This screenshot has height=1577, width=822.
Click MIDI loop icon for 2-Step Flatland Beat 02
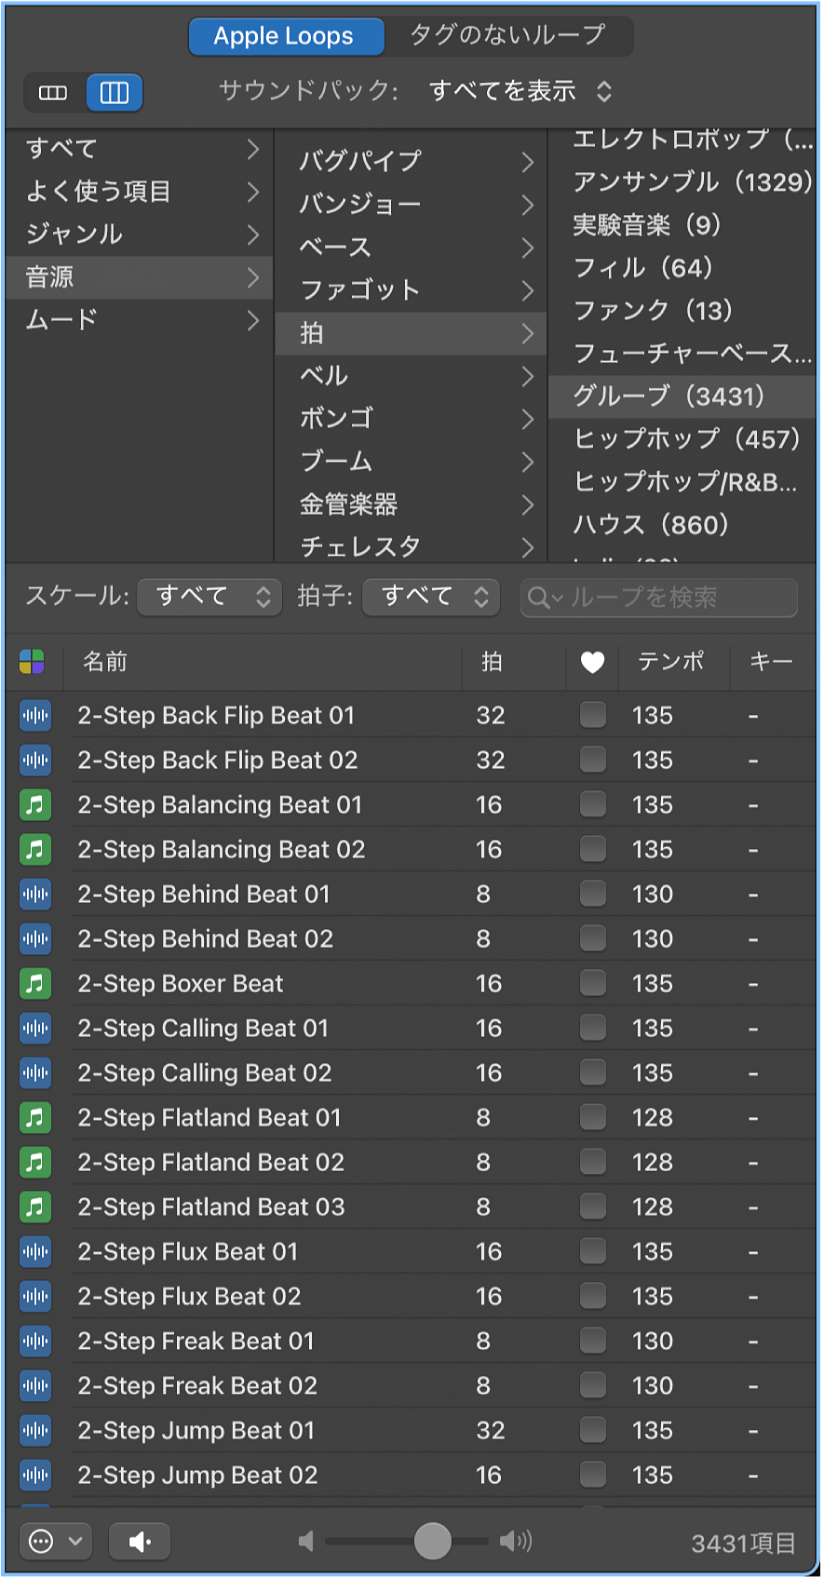[35, 1162]
